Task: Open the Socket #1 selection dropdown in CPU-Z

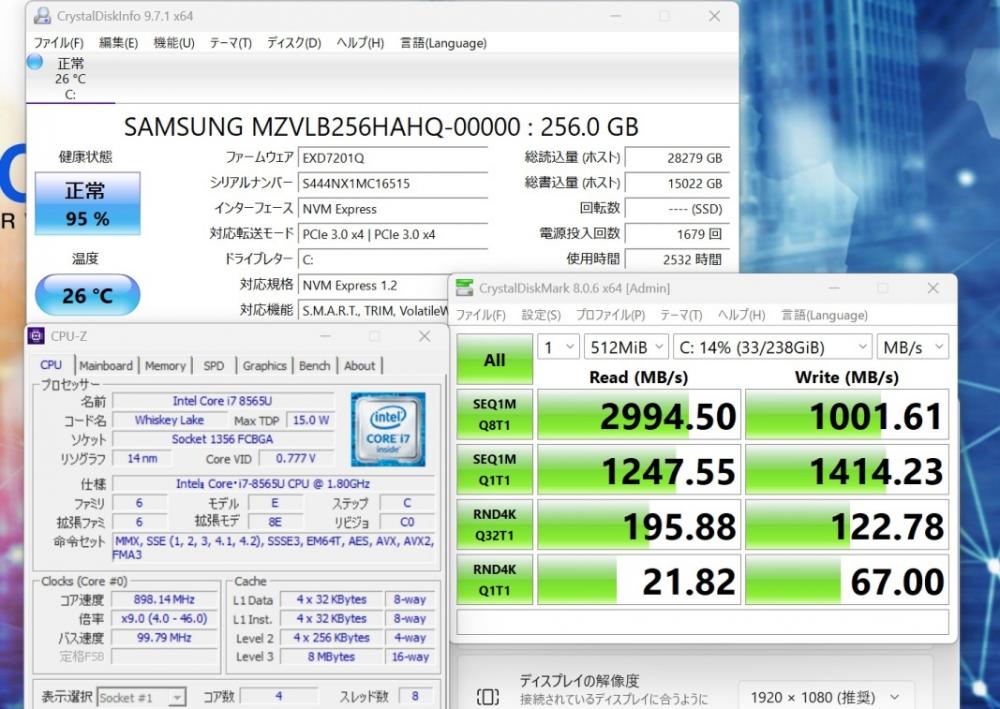Action: [142, 697]
